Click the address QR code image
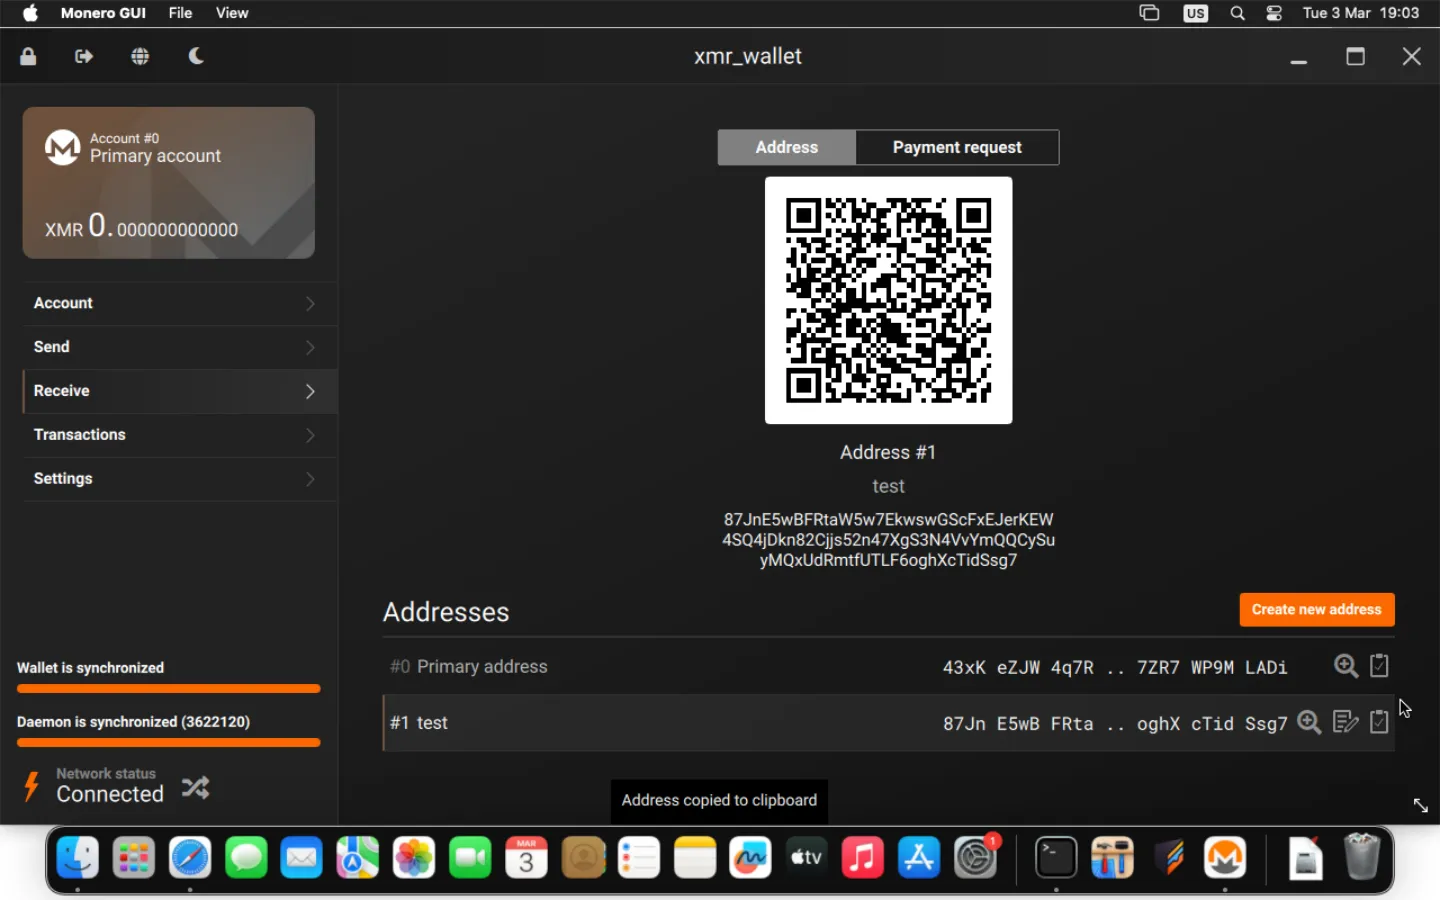This screenshot has width=1440, height=900. pos(889,301)
